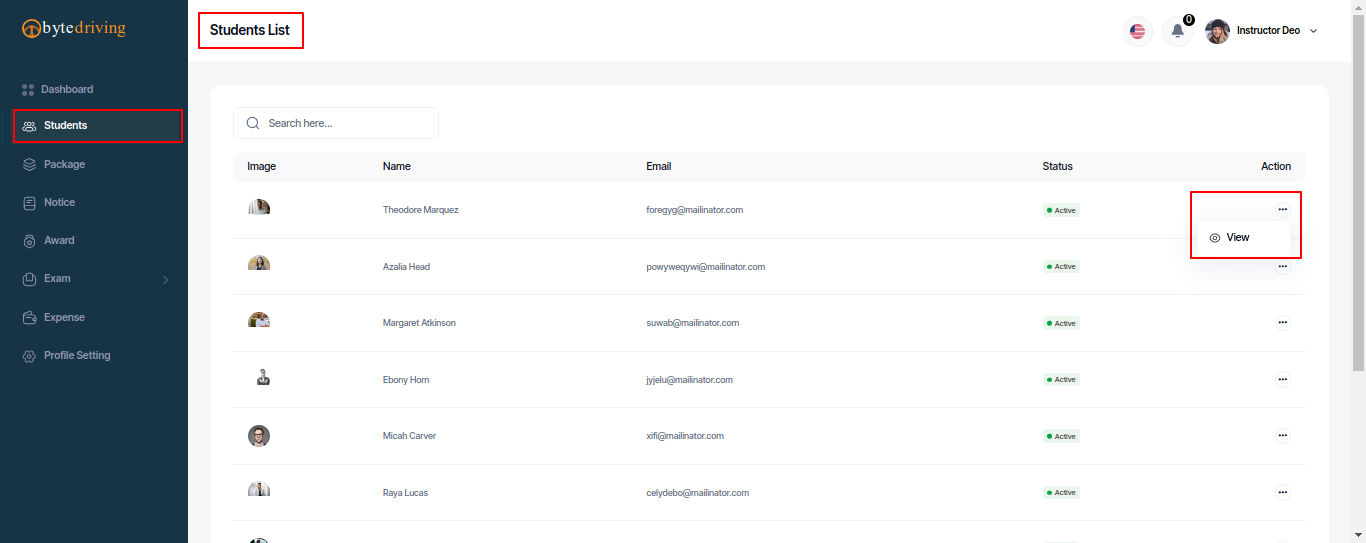Open the notifications bell

tap(1177, 31)
